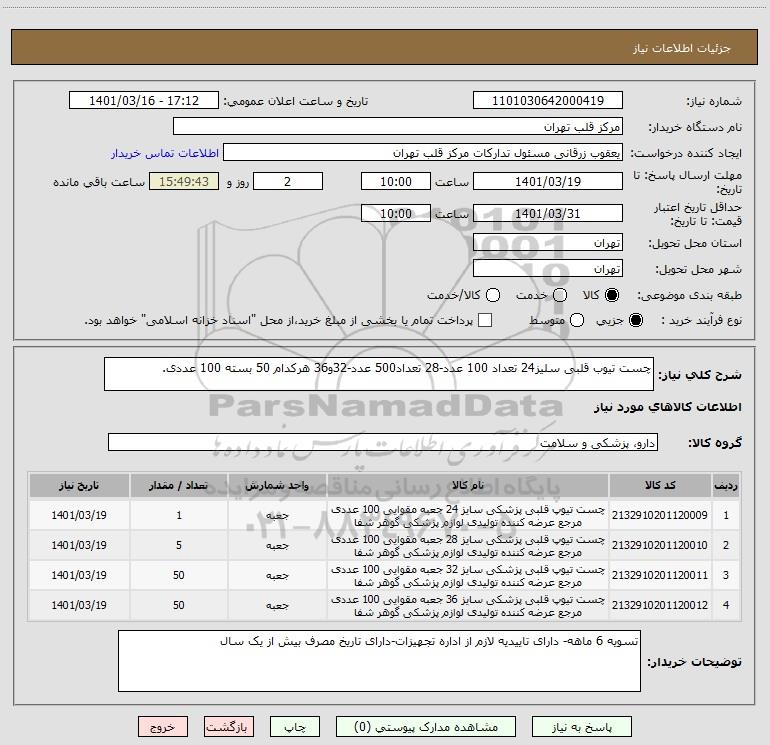Screen dimensions: 770x745
Task: Click the جعبه unit in row 1
Action: point(277,516)
